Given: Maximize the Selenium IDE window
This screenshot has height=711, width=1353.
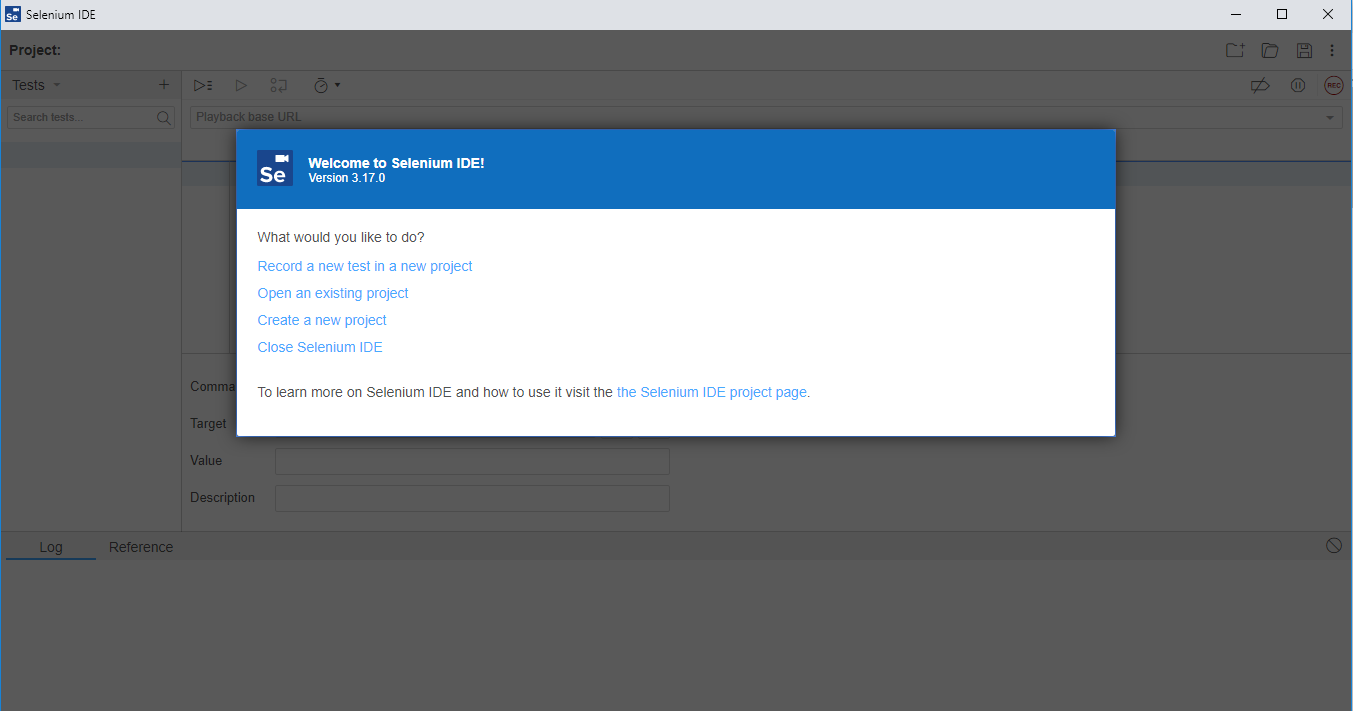Looking at the screenshot, I should tap(1282, 14).
